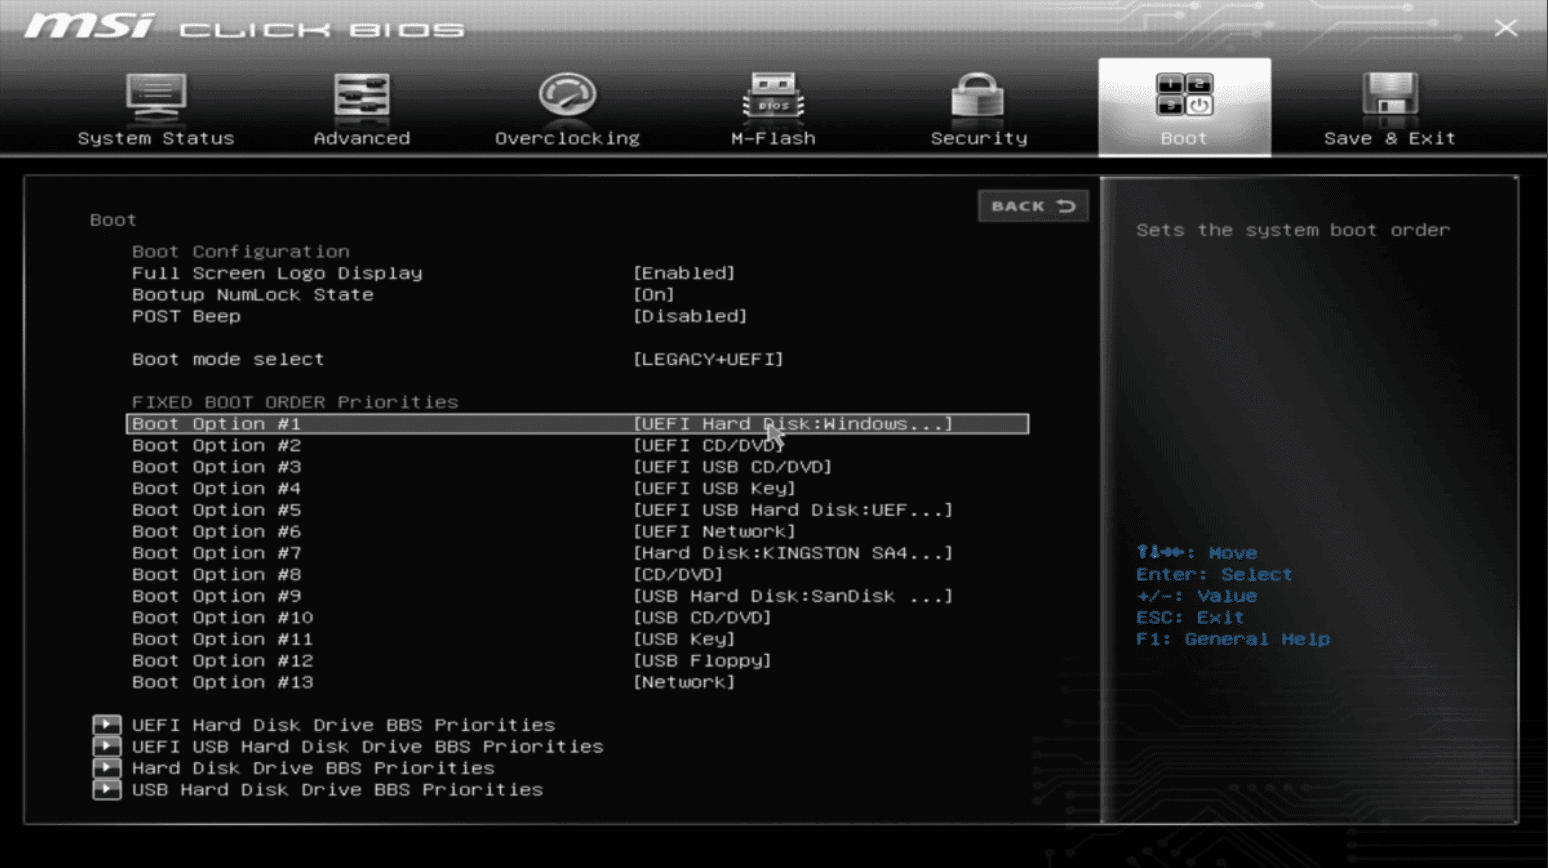Select the Boot Option #3 label
Viewport: 1548px width, 868px height.
tap(216, 467)
